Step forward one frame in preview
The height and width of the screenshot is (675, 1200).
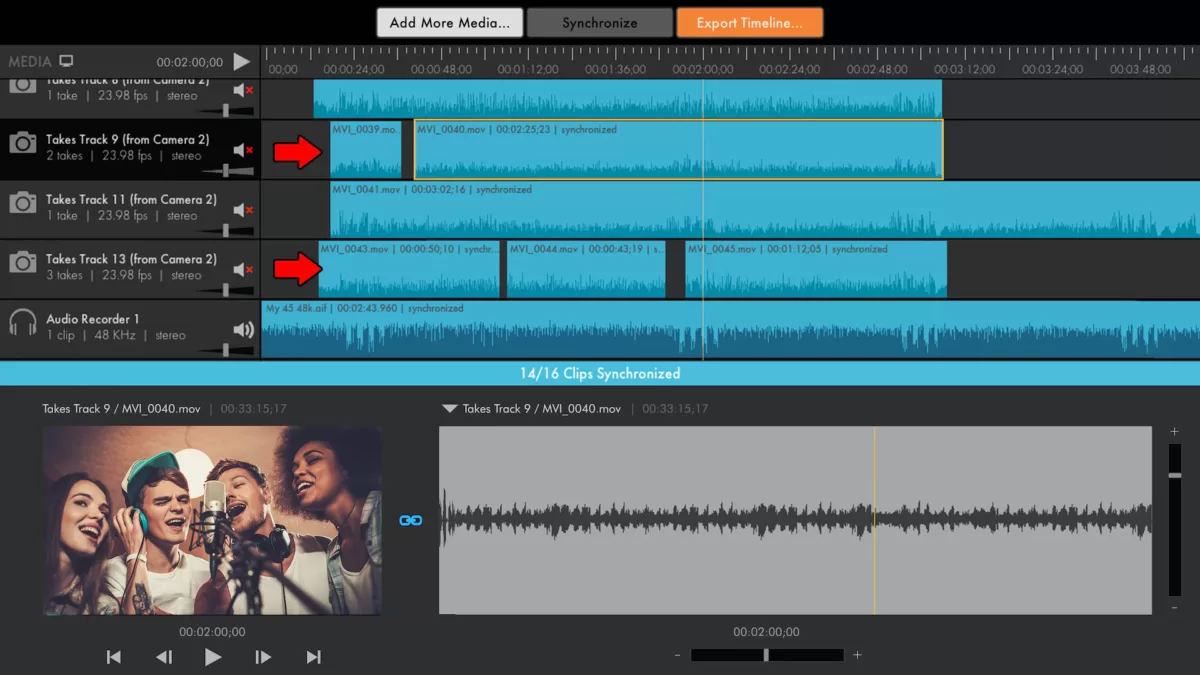click(x=263, y=657)
